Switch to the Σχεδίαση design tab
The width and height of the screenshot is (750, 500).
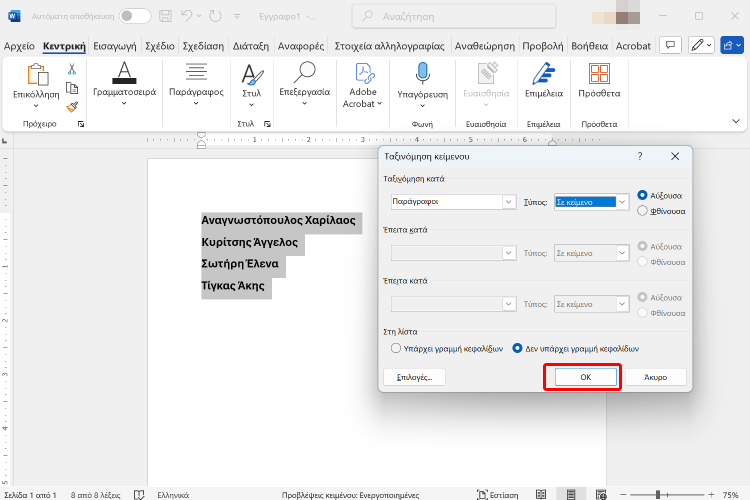203,46
